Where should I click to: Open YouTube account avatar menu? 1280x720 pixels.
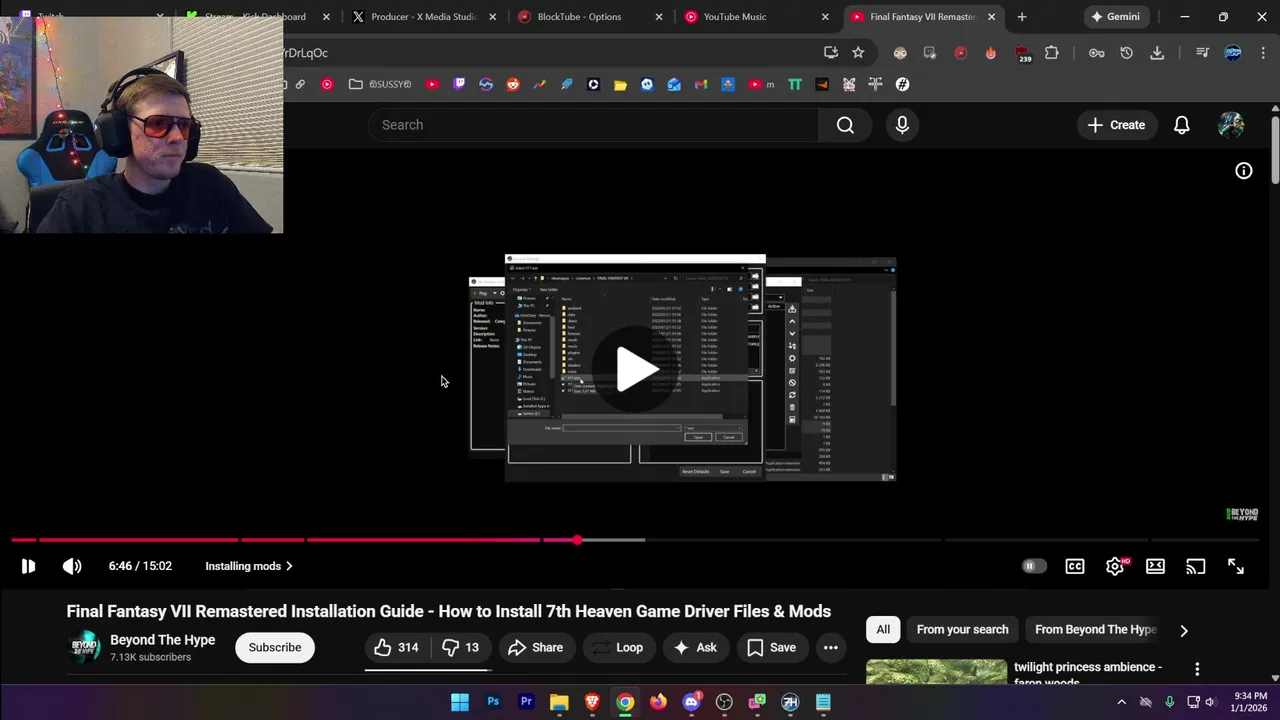click(1231, 125)
